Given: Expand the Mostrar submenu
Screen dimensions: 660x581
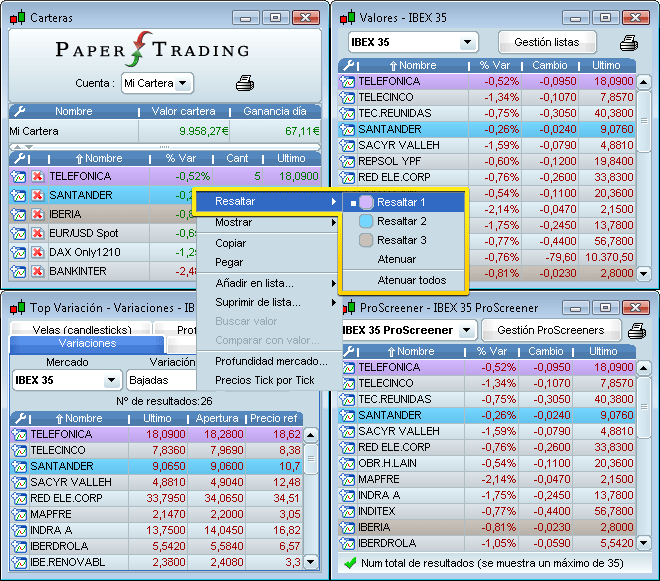Looking at the screenshot, I should (268, 222).
